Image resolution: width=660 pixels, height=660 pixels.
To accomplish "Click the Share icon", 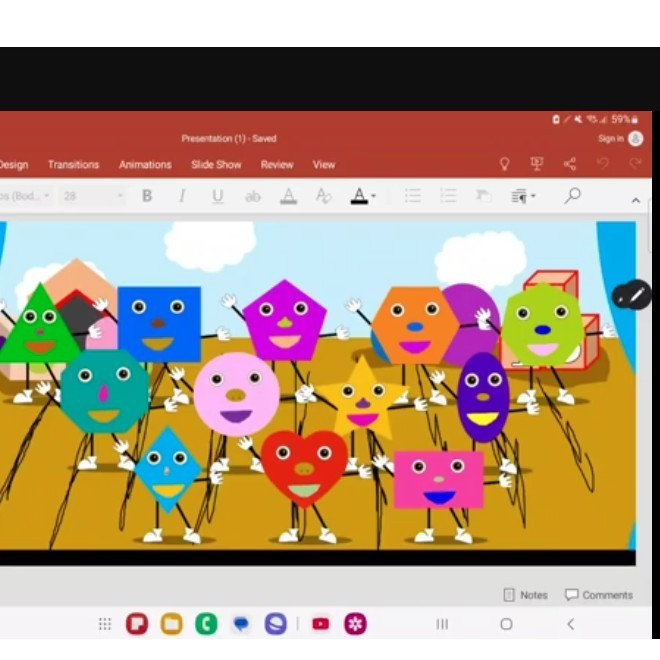I will click(x=570, y=164).
